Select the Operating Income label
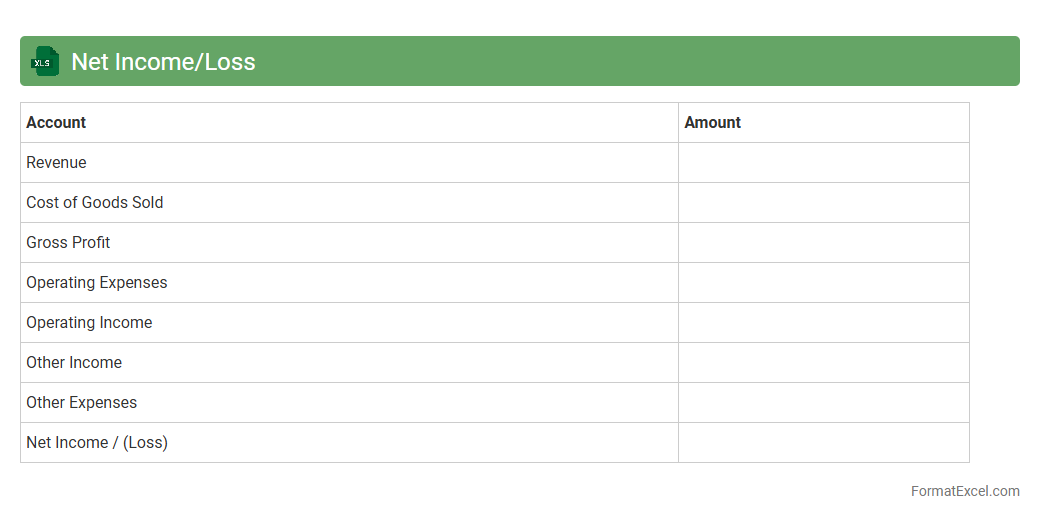1040x520 pixels. coord(89,323)
